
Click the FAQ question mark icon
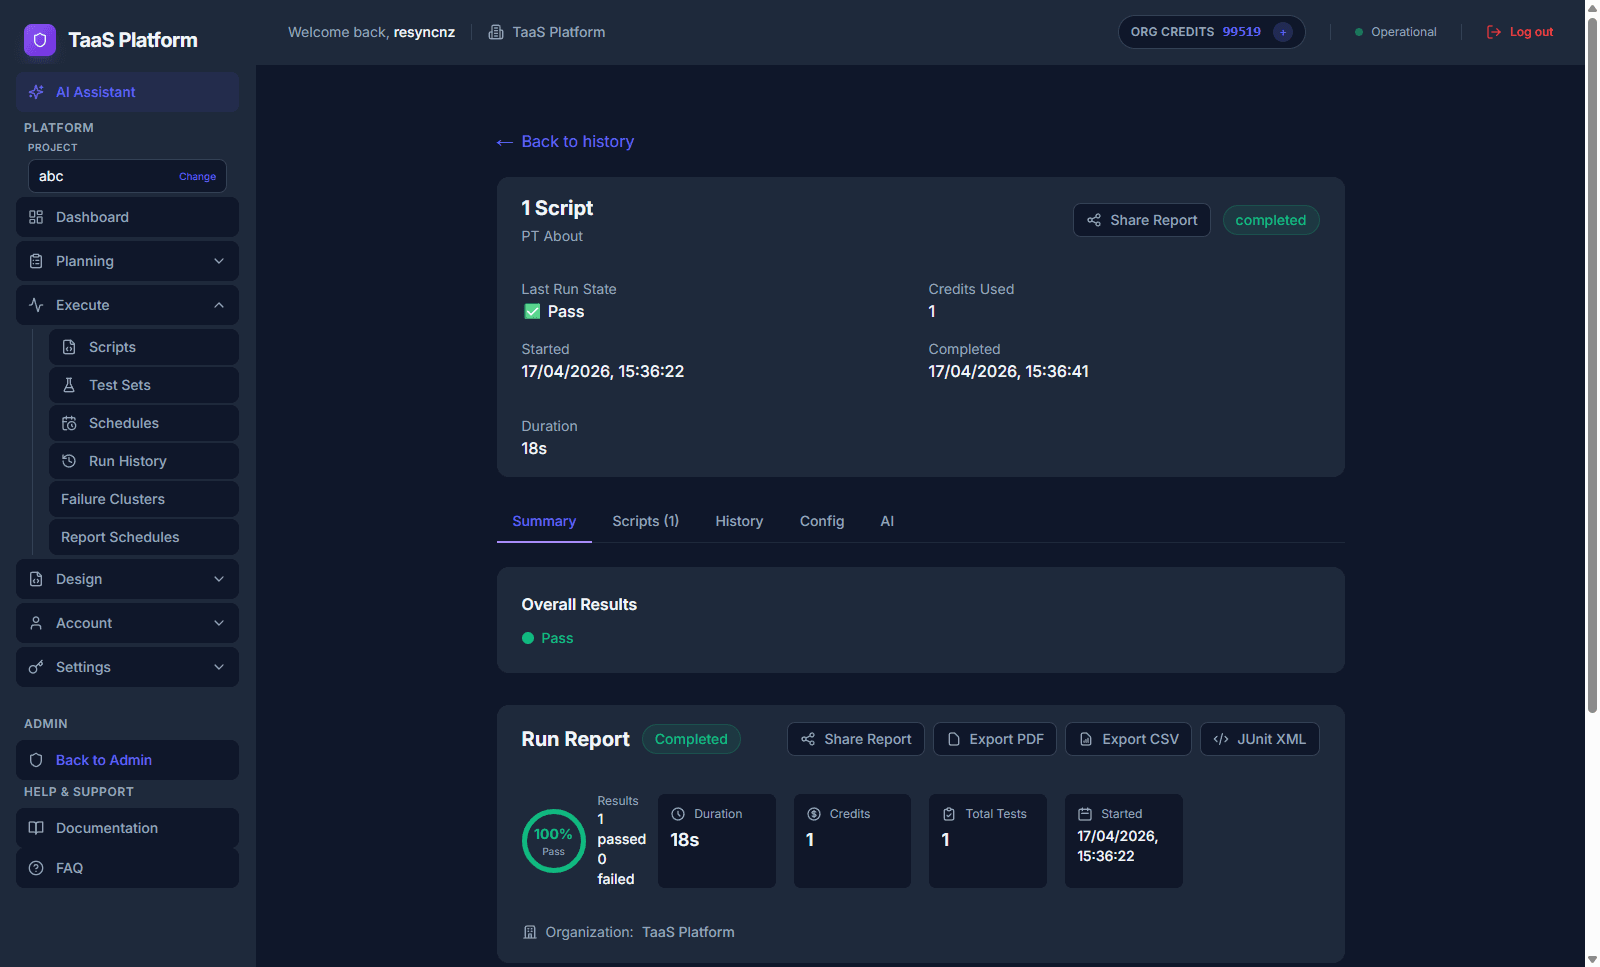[36, 868]
